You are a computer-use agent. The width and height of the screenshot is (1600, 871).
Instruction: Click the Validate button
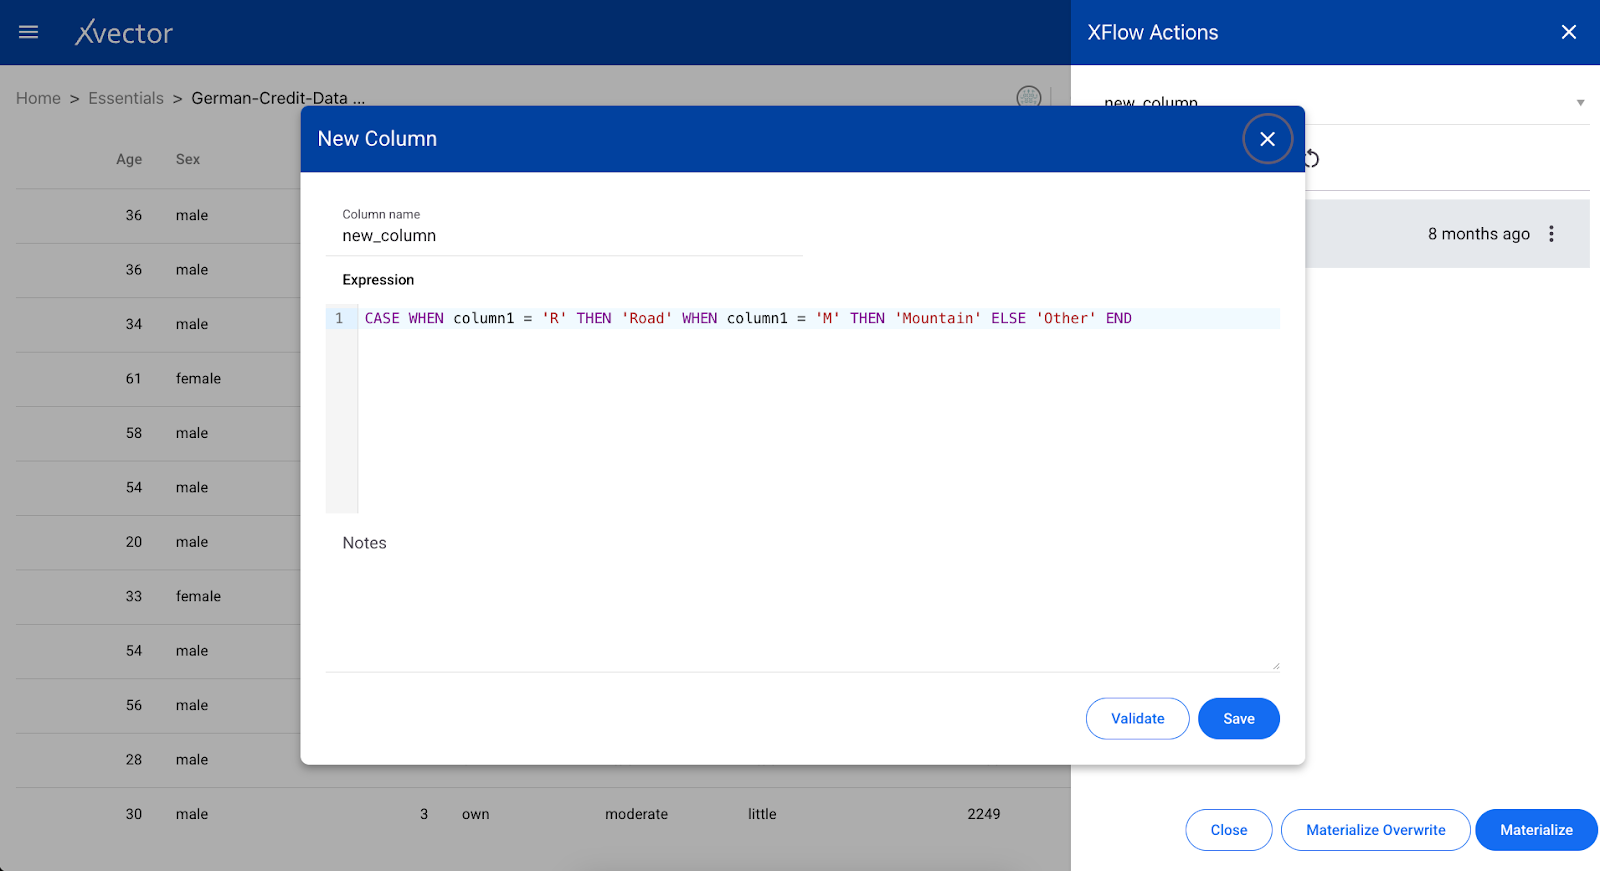tap(1137, 718)
